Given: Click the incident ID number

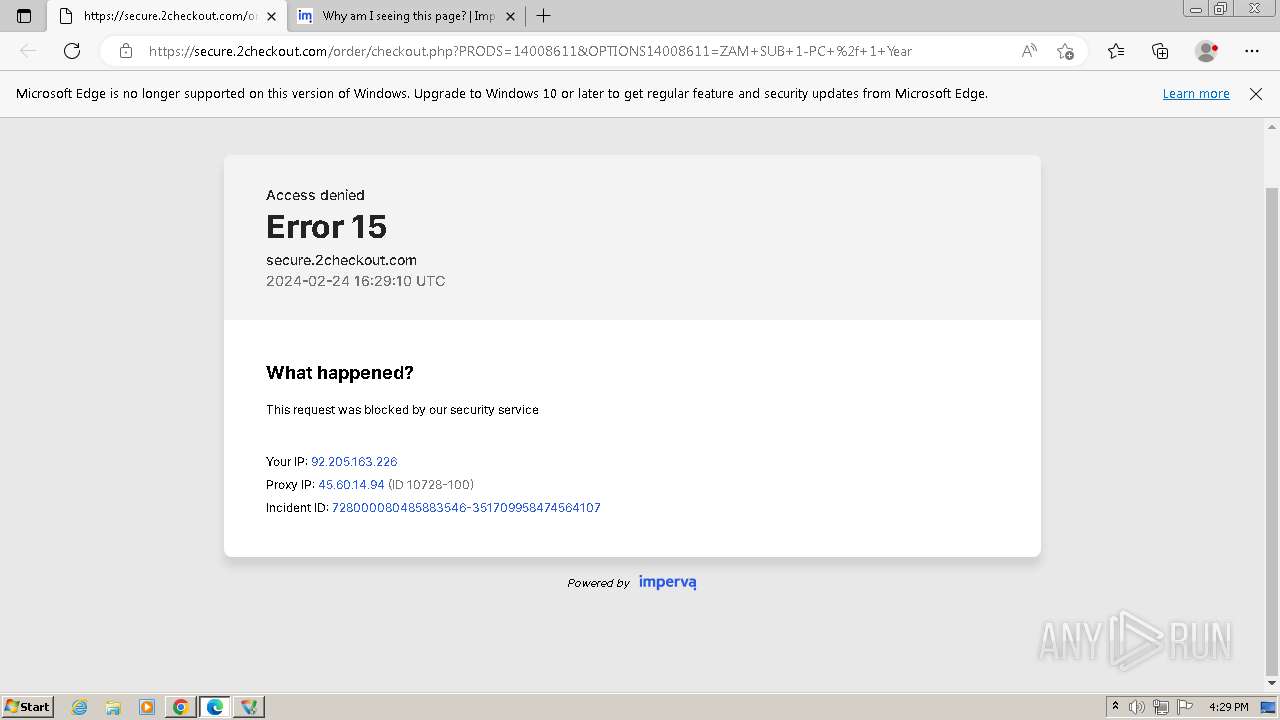Looking at the screenshot, I should point(466,508).
